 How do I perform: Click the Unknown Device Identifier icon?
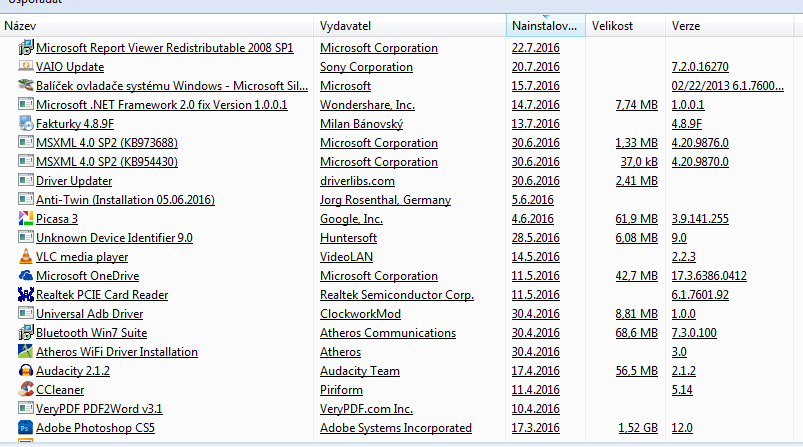click(x=26, y=237)
